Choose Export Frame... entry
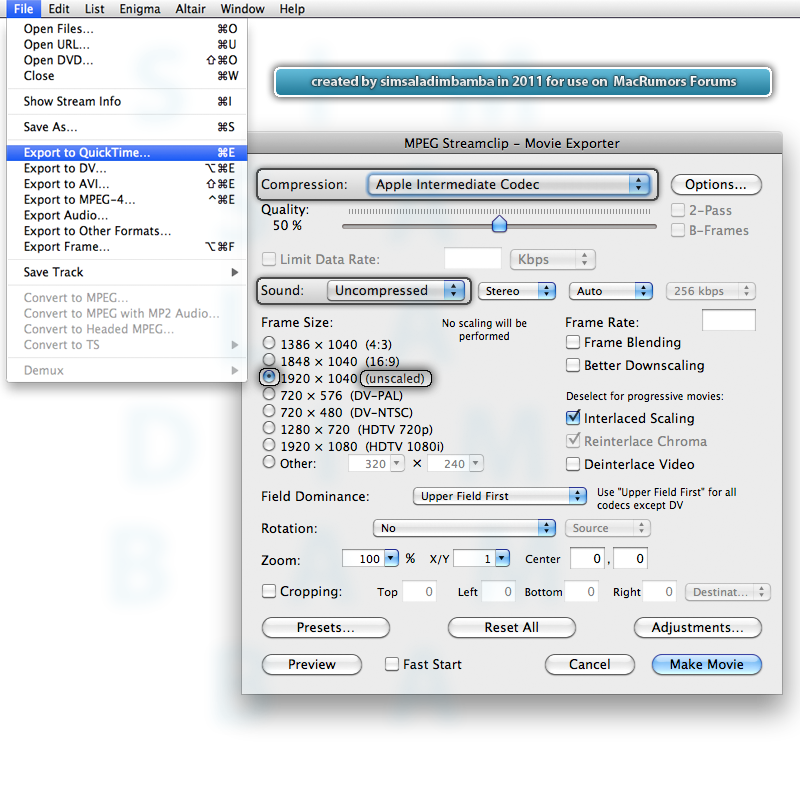This screenshot has height=800, width=800. (127, 246)
